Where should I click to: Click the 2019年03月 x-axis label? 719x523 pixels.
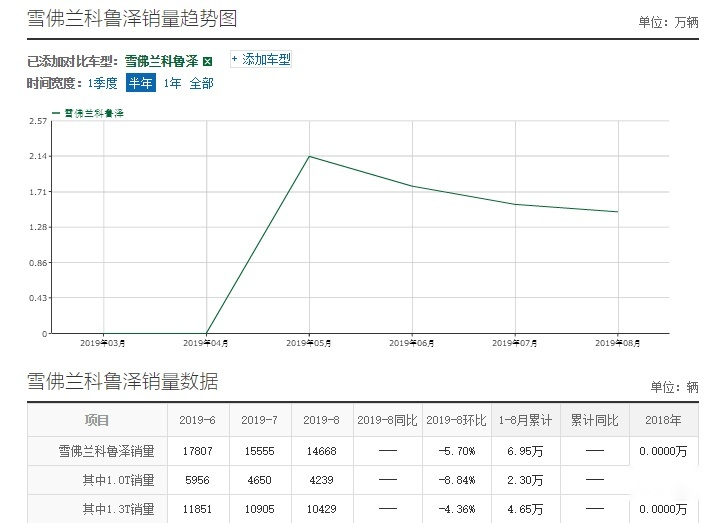pos(103,343)
